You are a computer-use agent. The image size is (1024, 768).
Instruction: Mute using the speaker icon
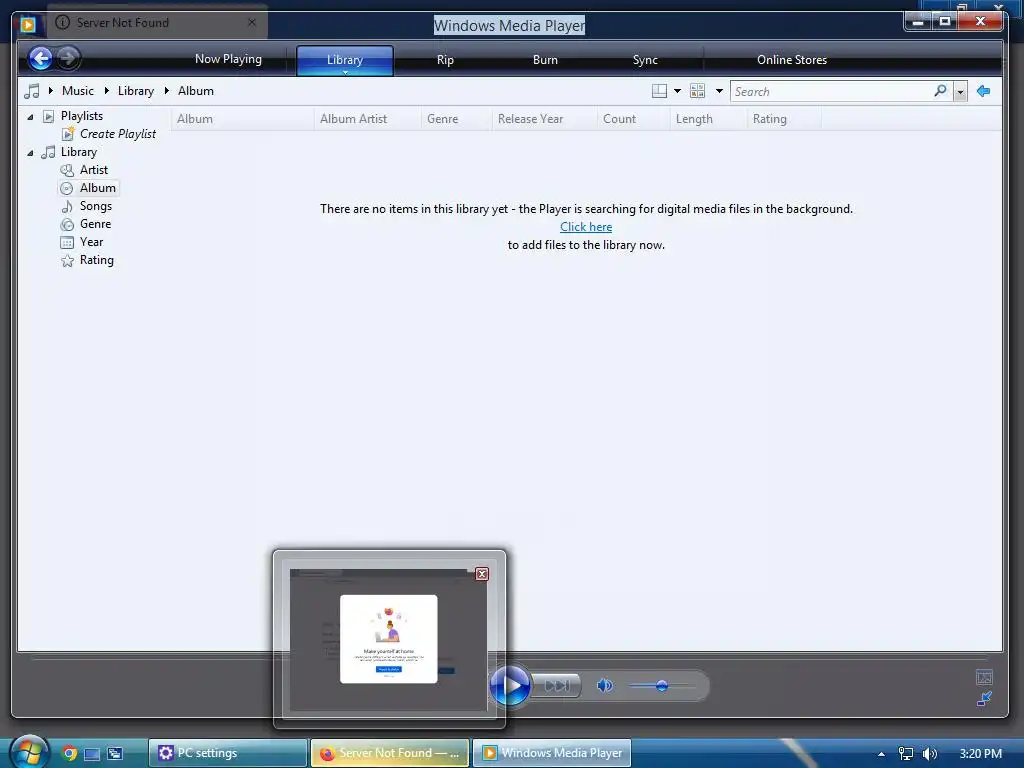point(604,686)
